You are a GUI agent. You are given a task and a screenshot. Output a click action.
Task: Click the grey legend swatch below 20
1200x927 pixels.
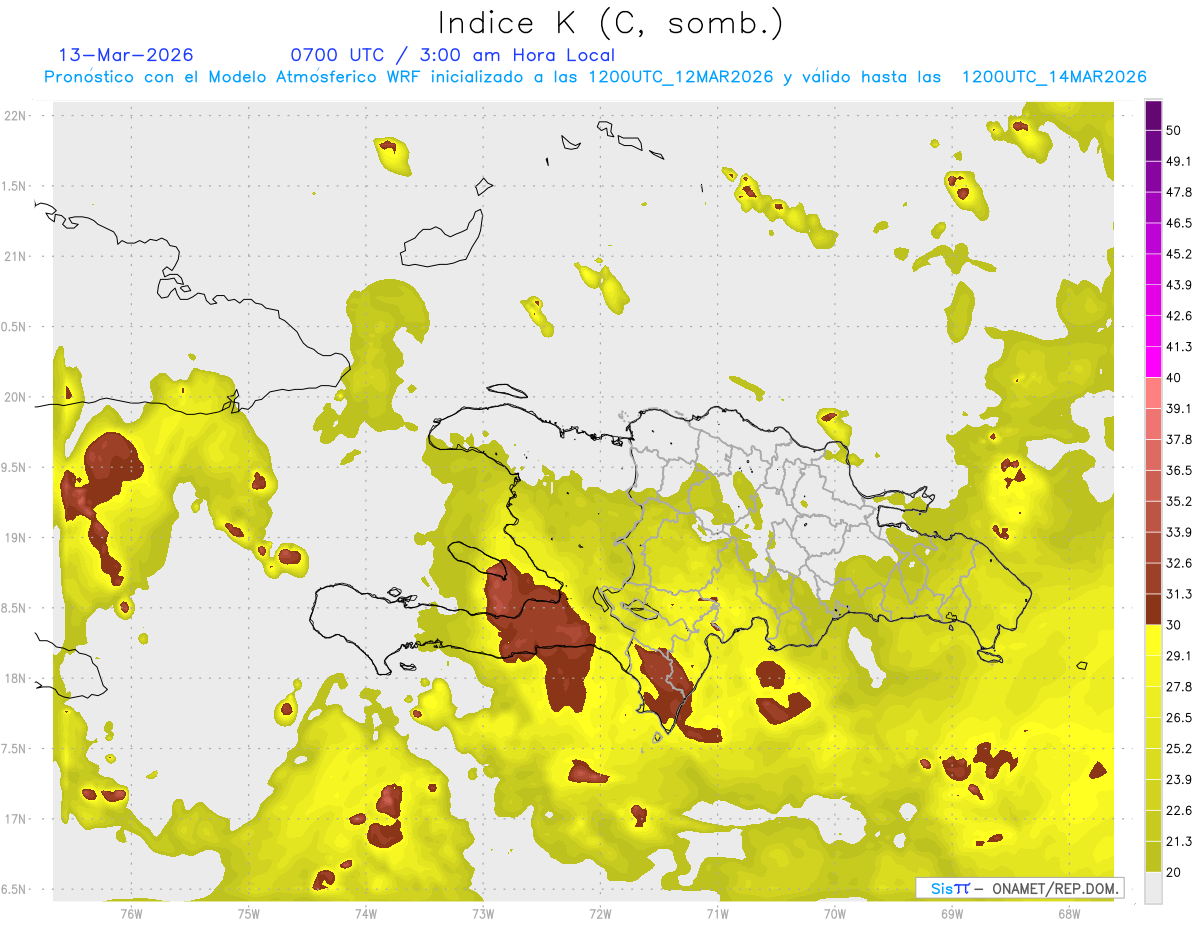pos(1153,888)
